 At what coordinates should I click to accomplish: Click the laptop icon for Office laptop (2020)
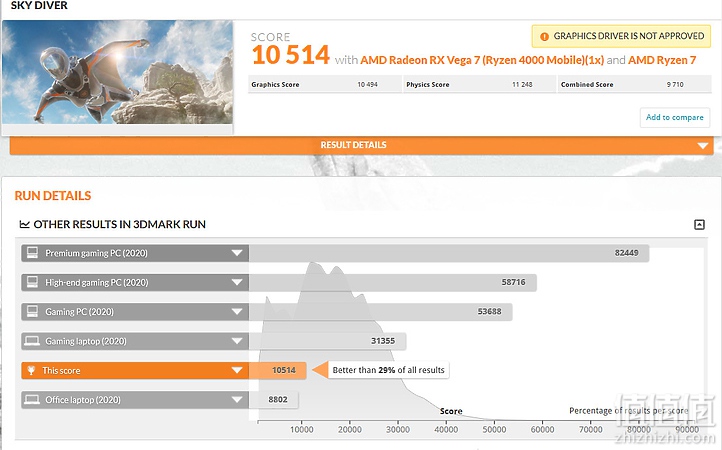click(x=32, y=399)
